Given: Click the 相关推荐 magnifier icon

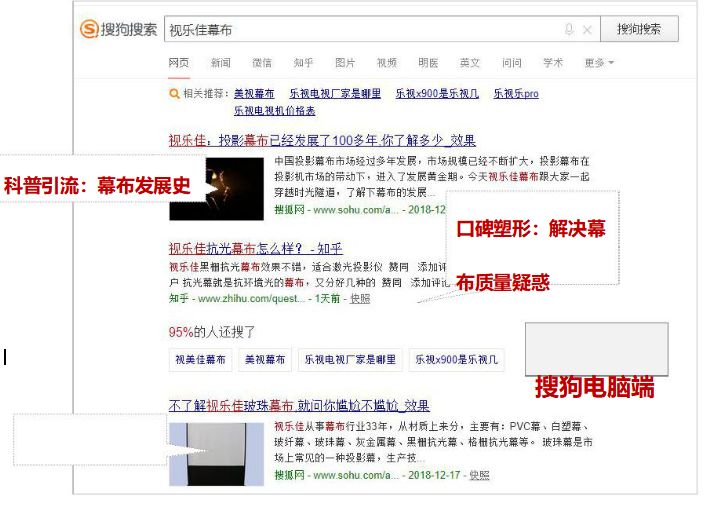Looking at the screenshot, I should coord(174,94).
